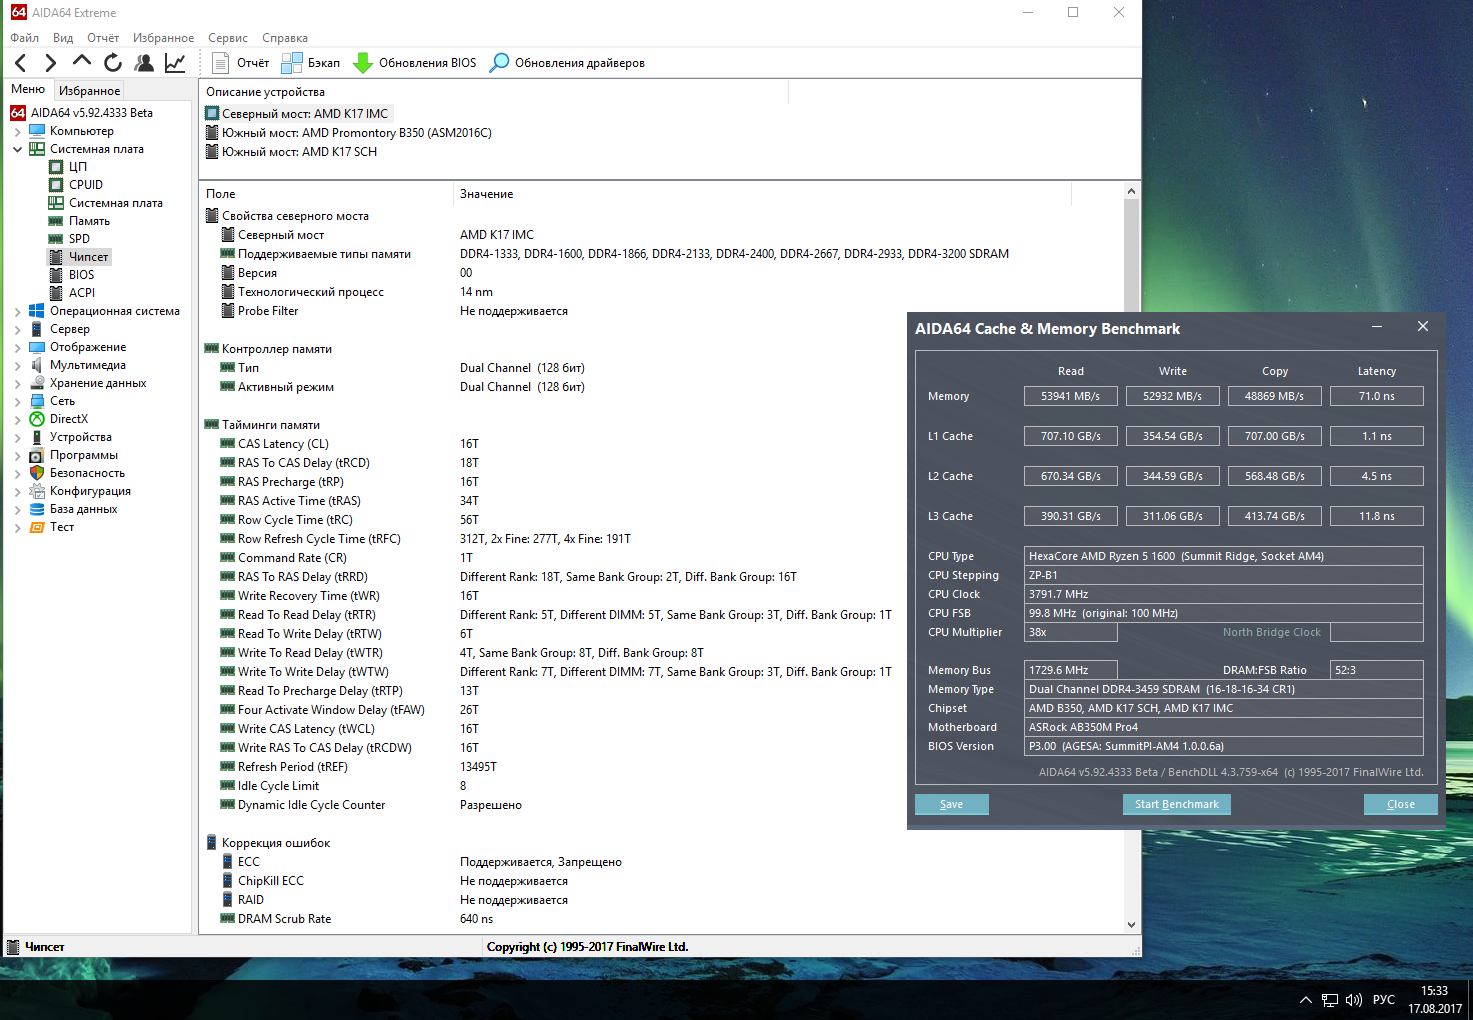Click the Back navigation arrow in toolbar
This screenshot has height=1020, width=1473.
(x=21, y=63)
